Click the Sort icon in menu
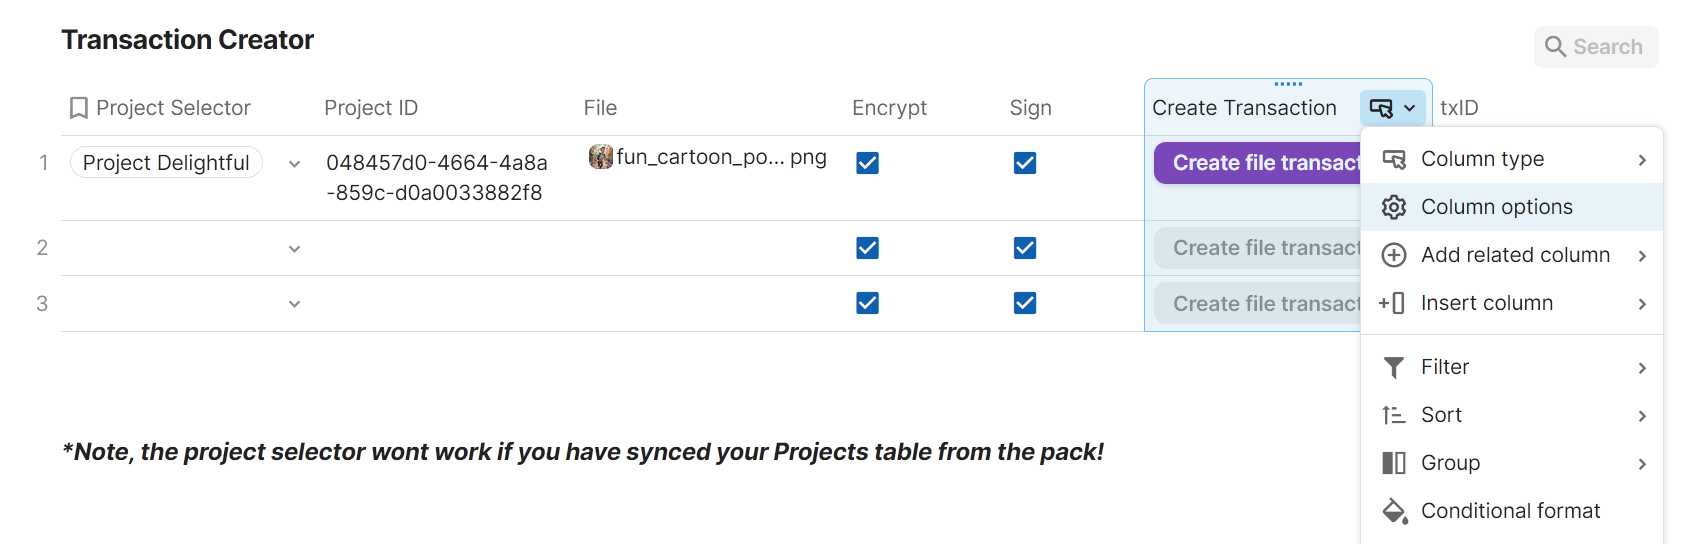1687x544 pixels. [1394, 415]
